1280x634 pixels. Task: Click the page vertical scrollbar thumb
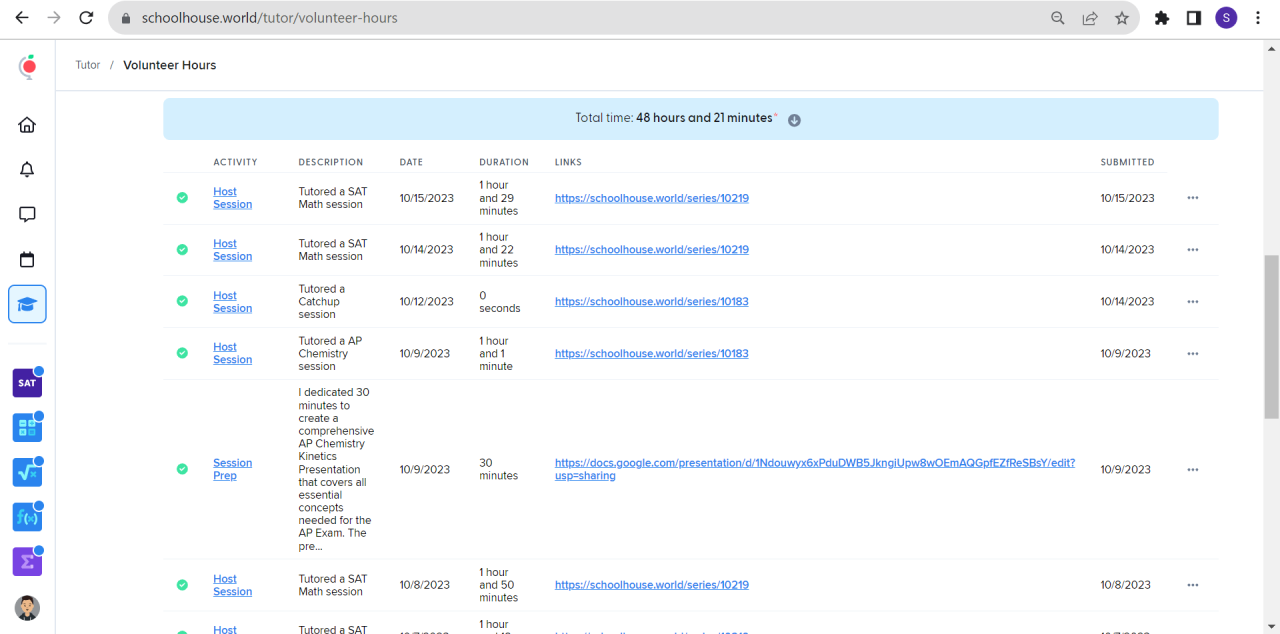[x=1271, y=337]
